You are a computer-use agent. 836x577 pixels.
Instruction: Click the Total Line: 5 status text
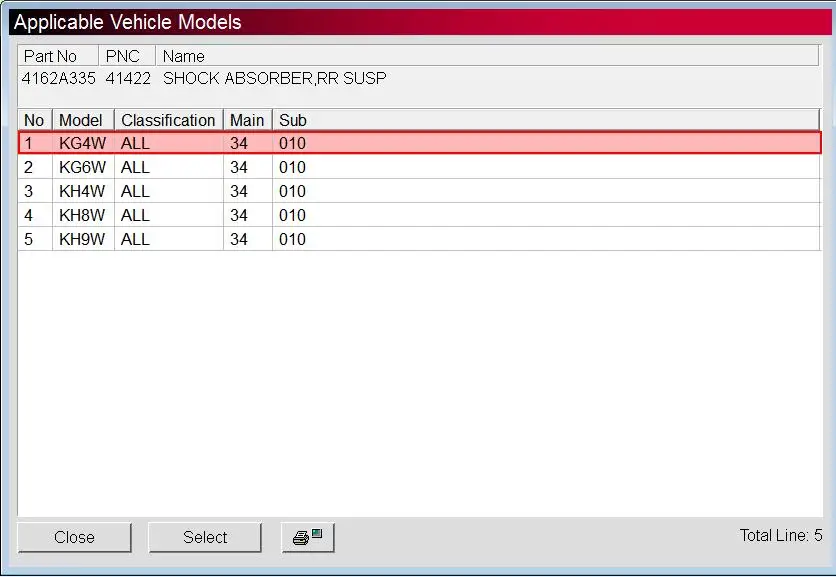click(781, 535)
